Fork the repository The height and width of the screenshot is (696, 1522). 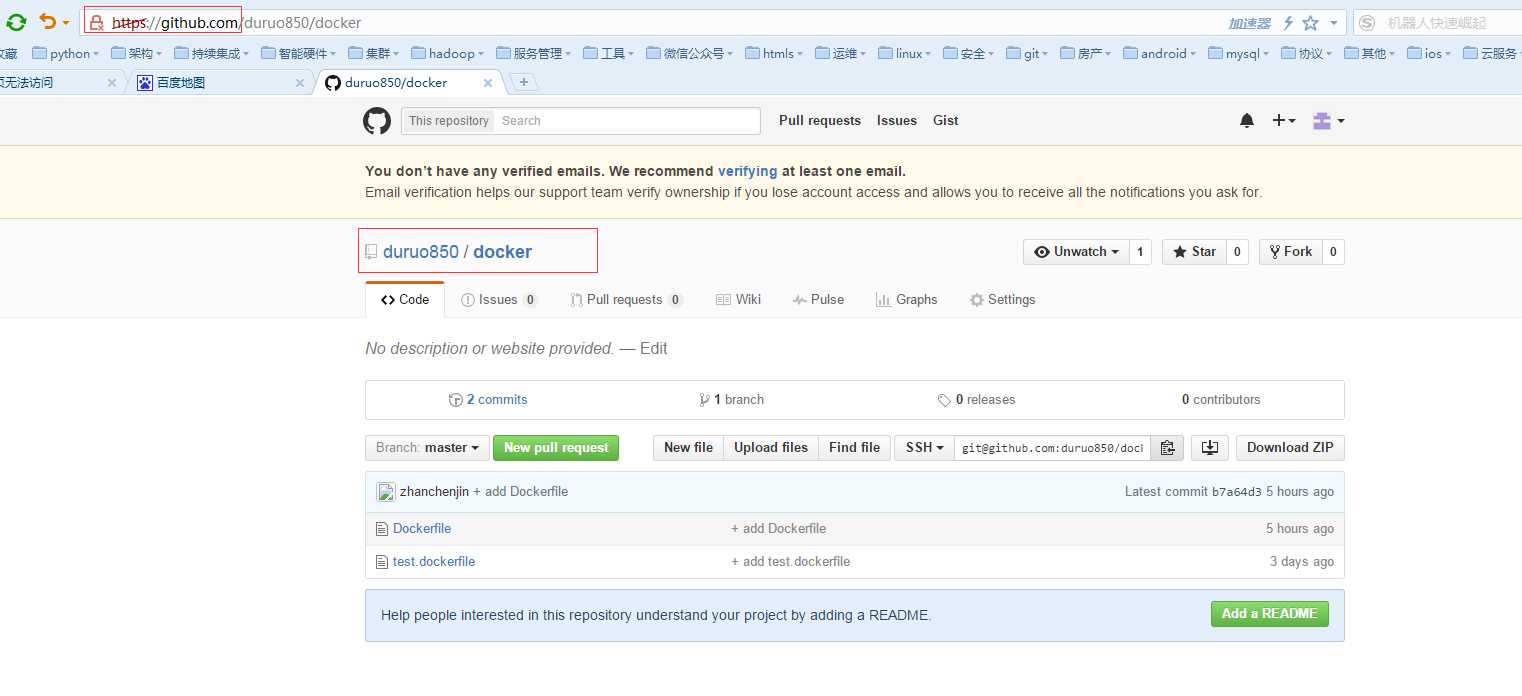click(x=1291, y=252)
